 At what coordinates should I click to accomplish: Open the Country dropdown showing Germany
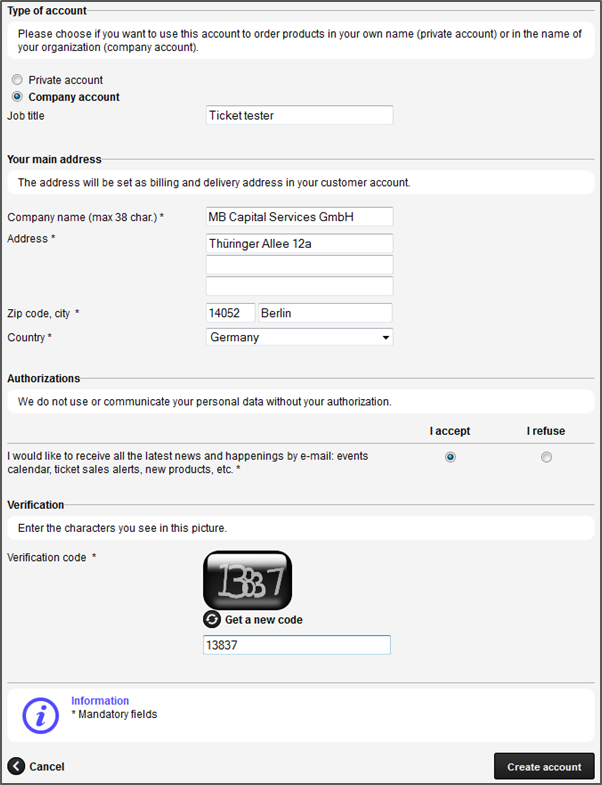pyautogui.click(x=299, y=337)
